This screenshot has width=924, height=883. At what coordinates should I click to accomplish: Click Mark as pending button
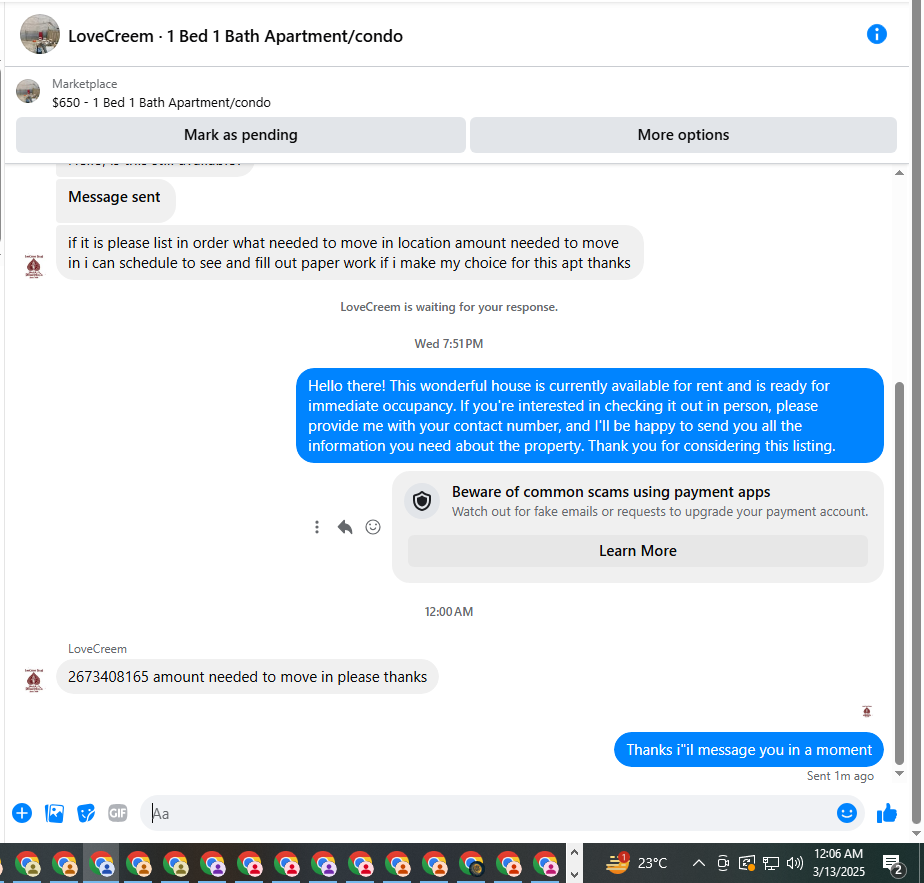[x=240, y=135]
